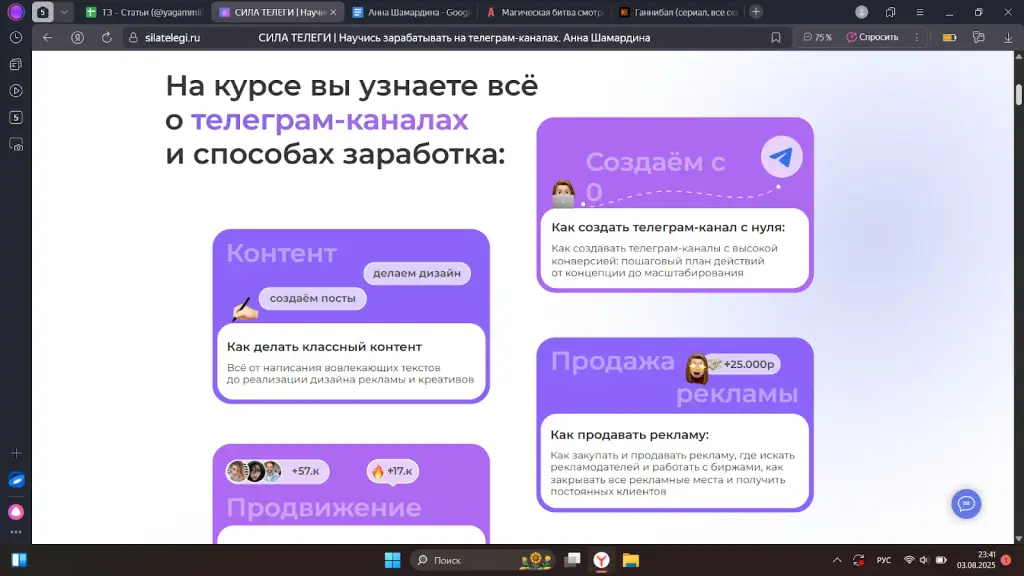Click the screenshot tool icon in left sidebar
The height and width of the screenshot is (576, 1024).
click(16, 144)
